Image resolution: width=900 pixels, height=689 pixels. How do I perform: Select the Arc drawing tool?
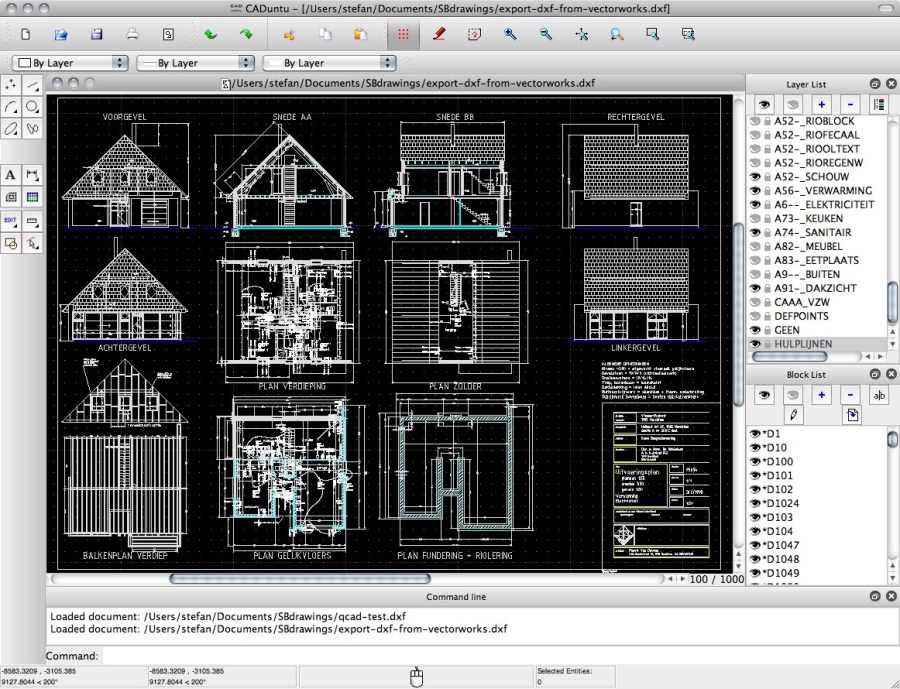click(11, 107)
